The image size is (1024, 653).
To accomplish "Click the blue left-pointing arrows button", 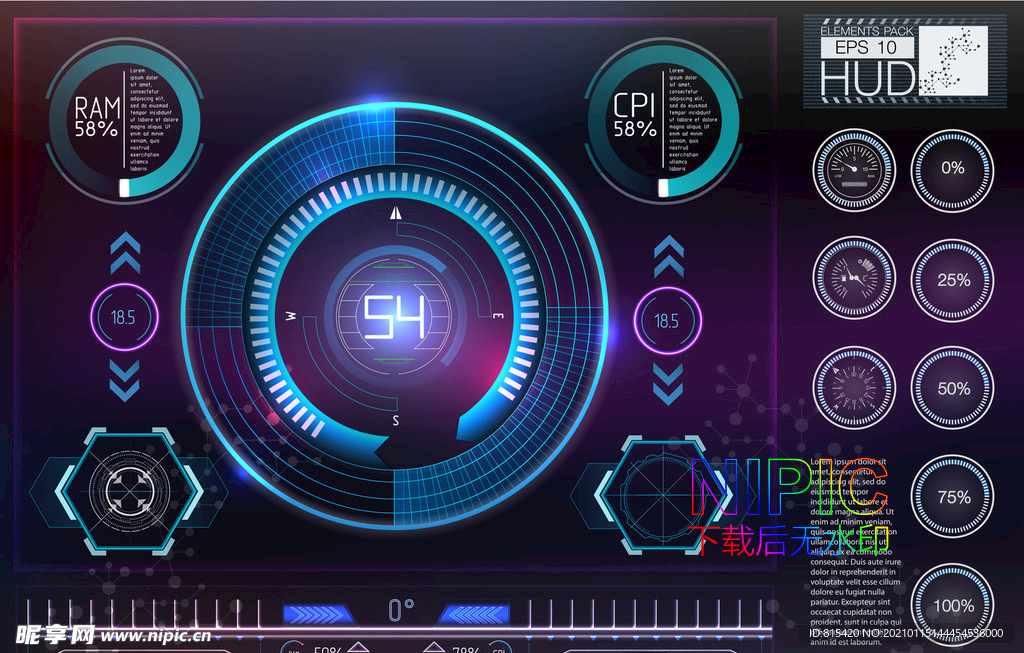I will [475, 614].
